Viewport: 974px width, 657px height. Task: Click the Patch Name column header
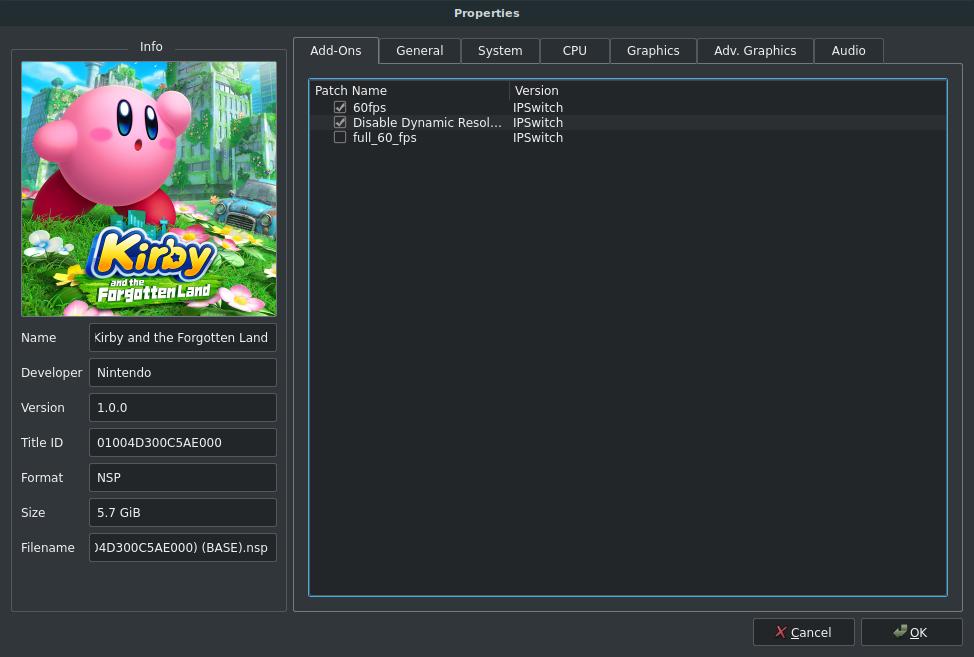pos(409,91)
